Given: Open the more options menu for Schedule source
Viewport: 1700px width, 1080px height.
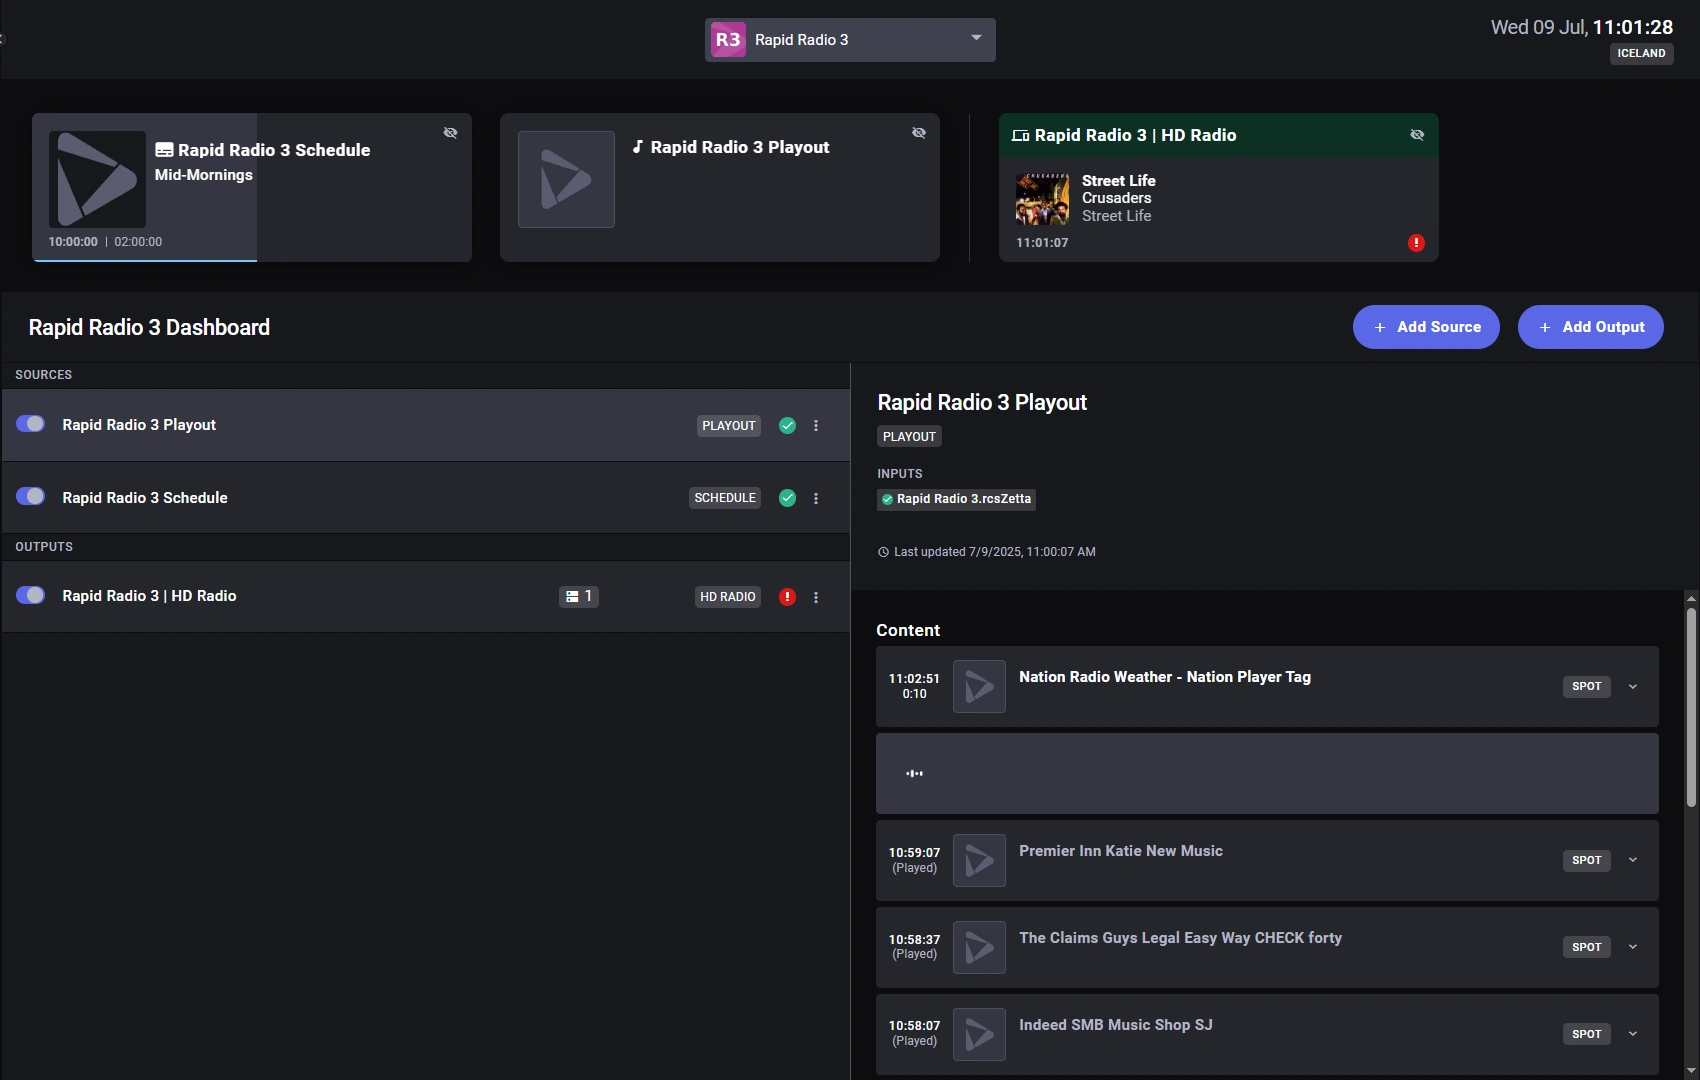Looking at the screenshot, I should tap(816, 498).
